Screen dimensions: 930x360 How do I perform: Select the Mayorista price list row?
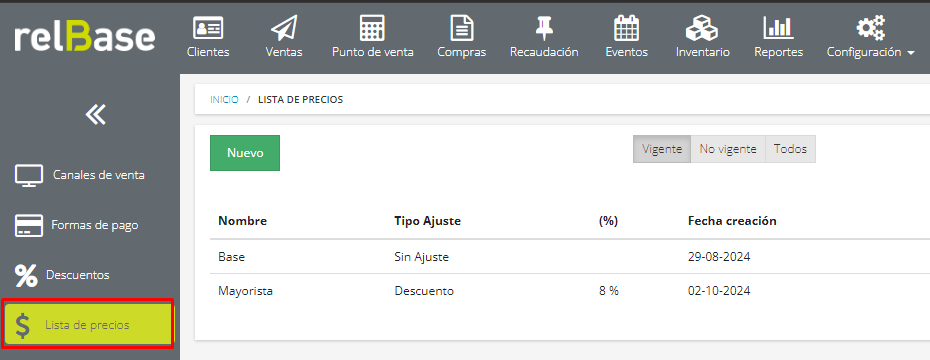tap(569, 291)
